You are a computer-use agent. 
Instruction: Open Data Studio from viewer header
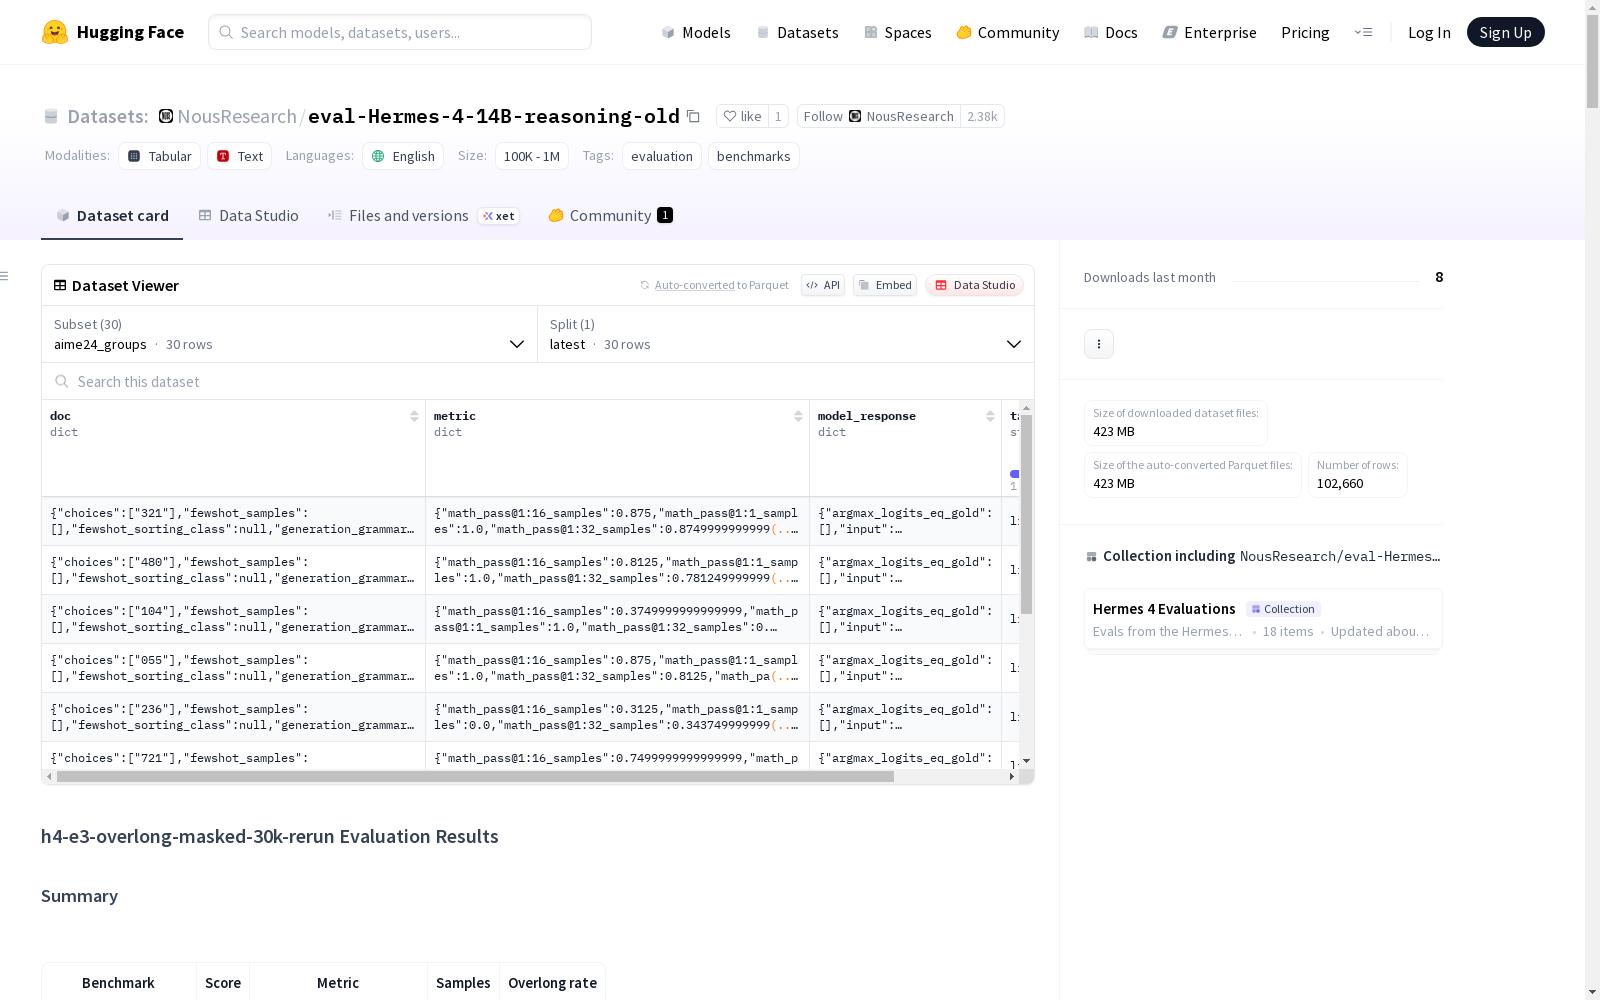click(974, 285)
